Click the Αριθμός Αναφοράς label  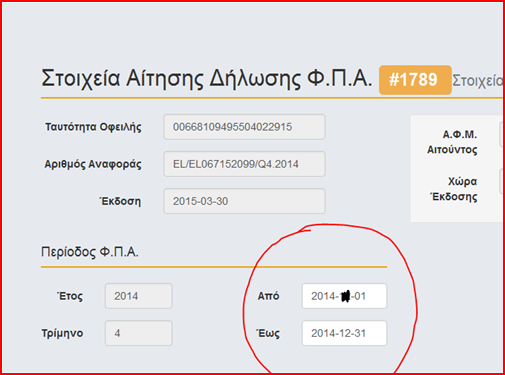[x=93, y=164]
